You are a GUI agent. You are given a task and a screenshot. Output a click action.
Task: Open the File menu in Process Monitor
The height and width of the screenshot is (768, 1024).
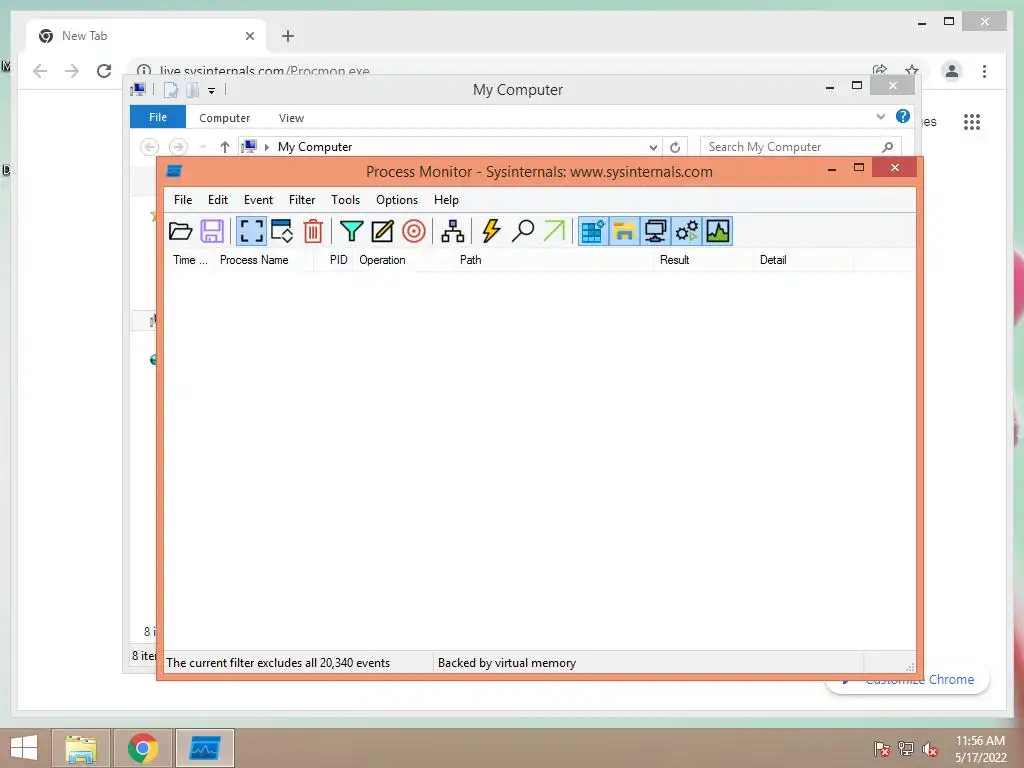coord(183,200)
